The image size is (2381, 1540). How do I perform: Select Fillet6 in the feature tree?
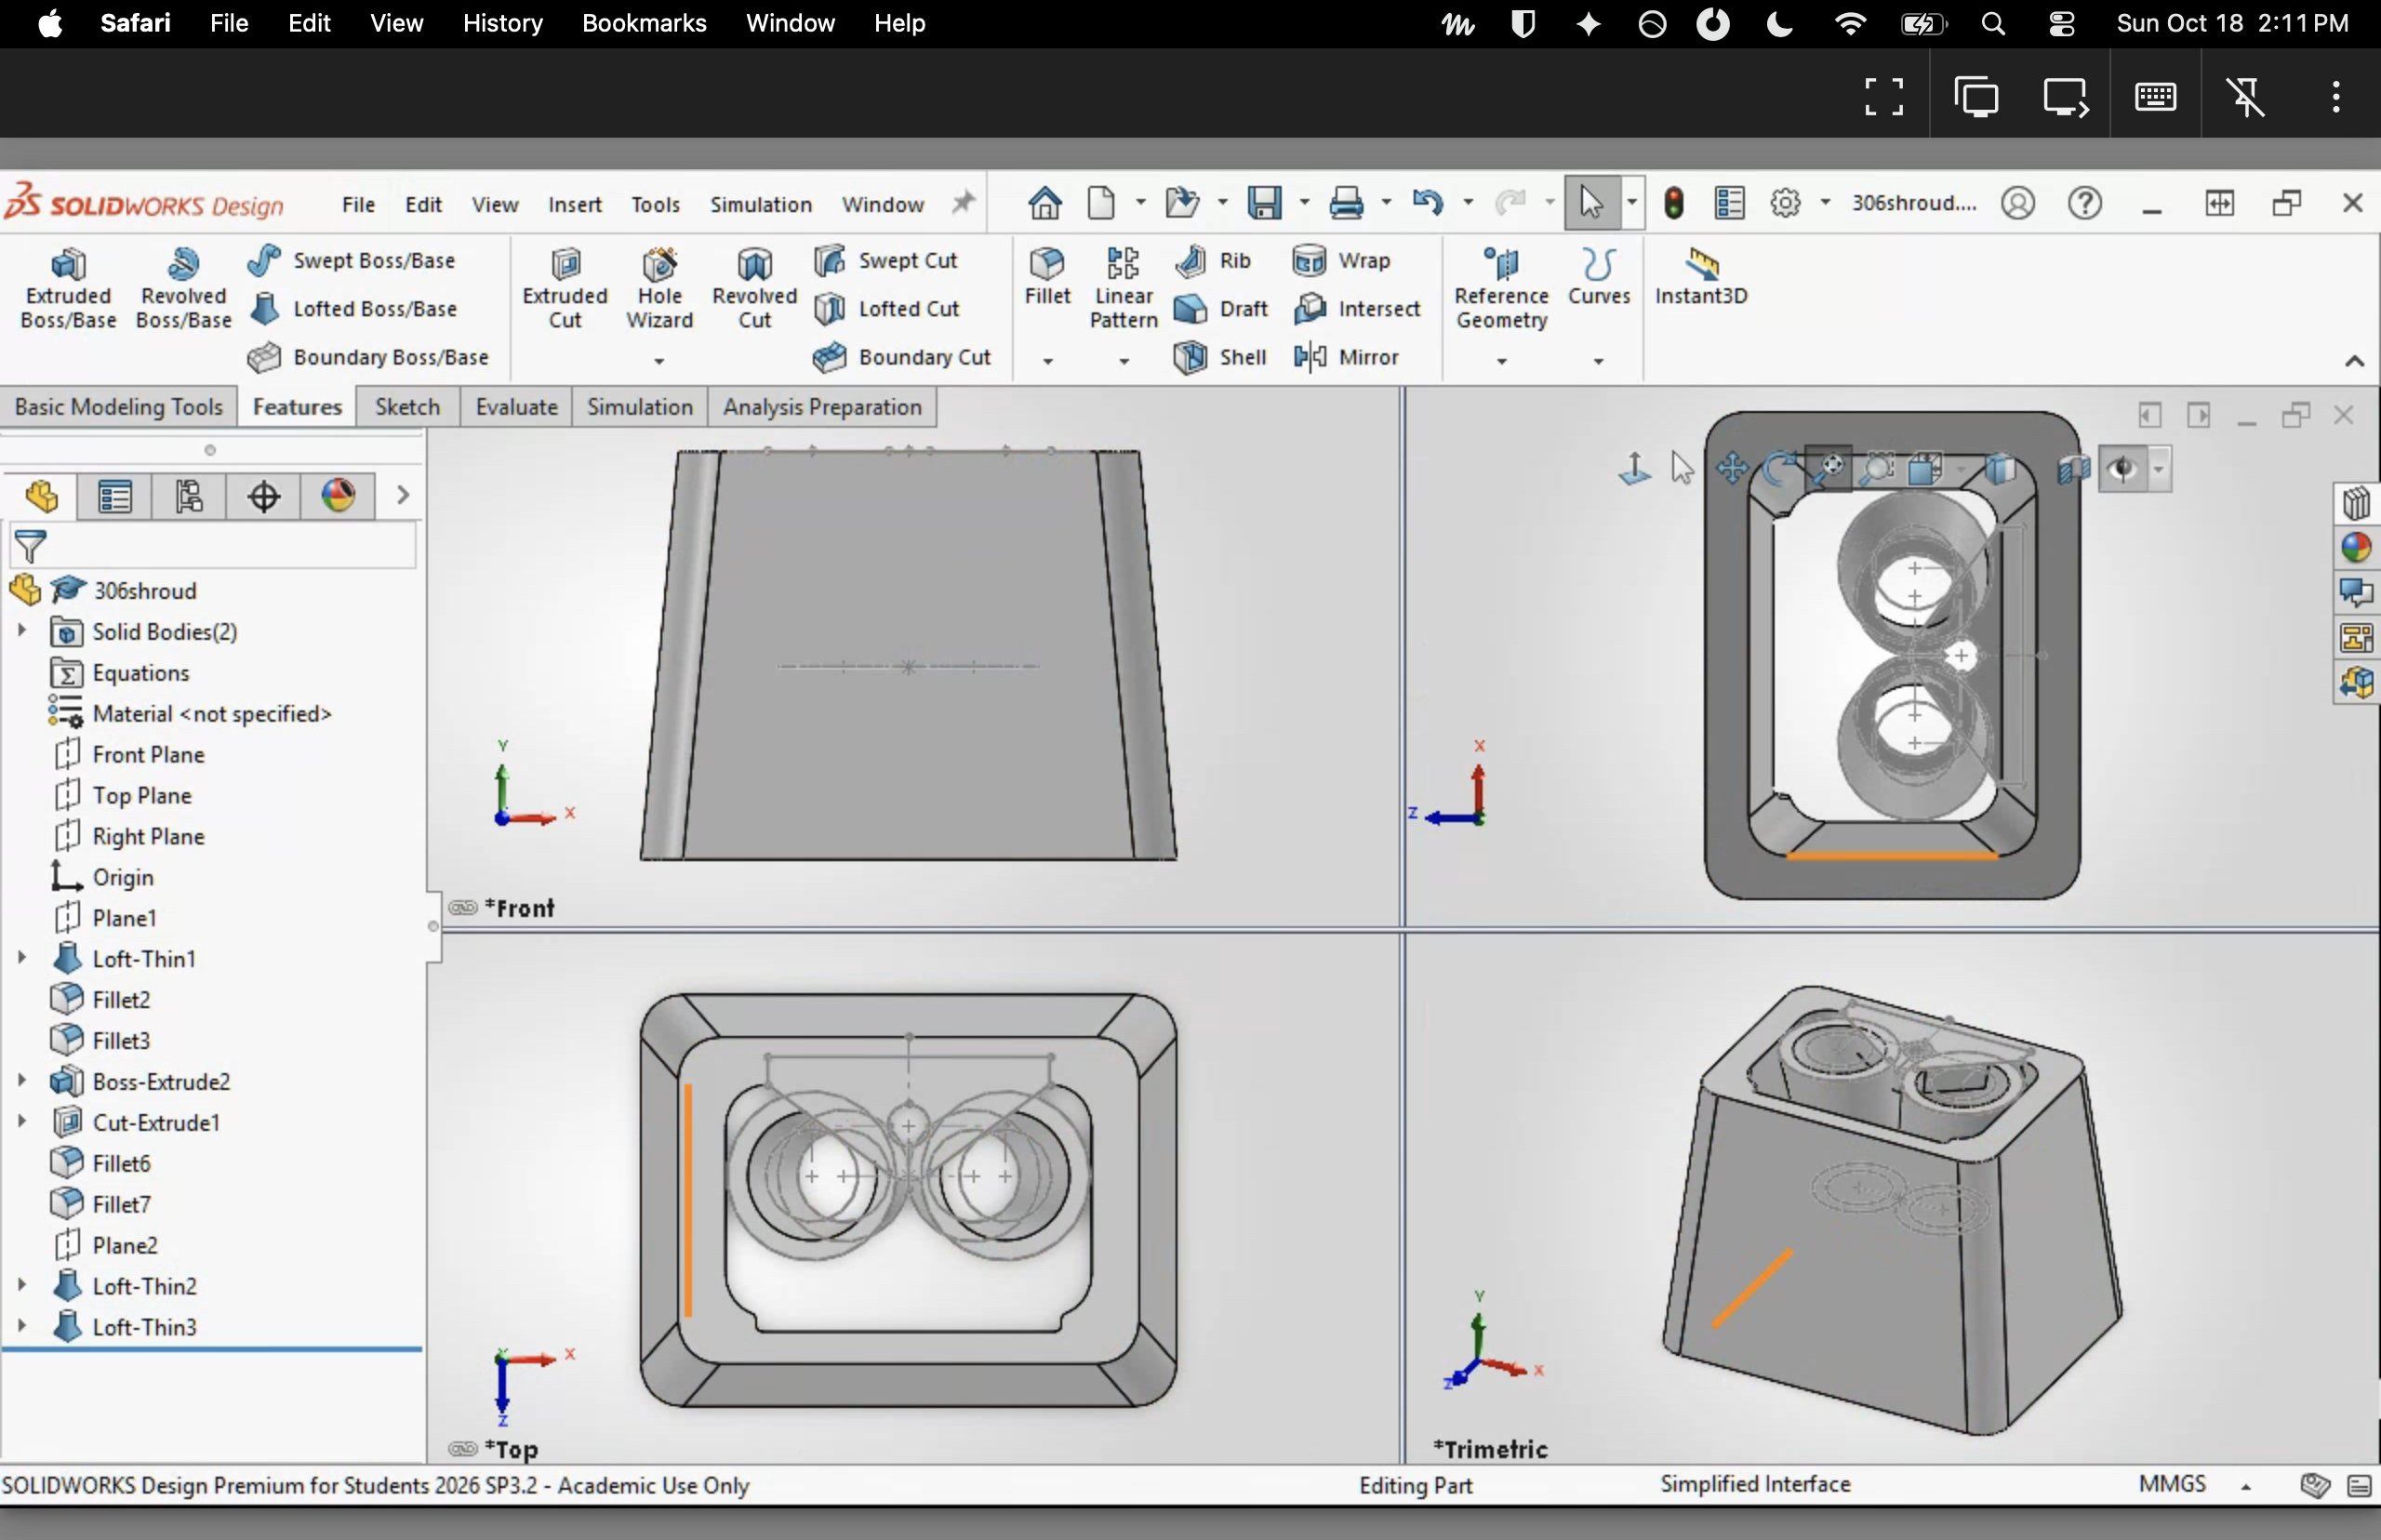(100, 1163)
